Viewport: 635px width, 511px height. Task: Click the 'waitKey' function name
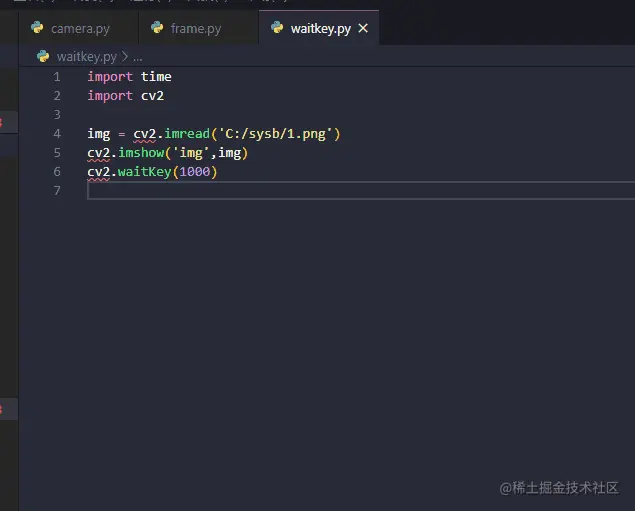pyautogui.click(x=145, y=172)
